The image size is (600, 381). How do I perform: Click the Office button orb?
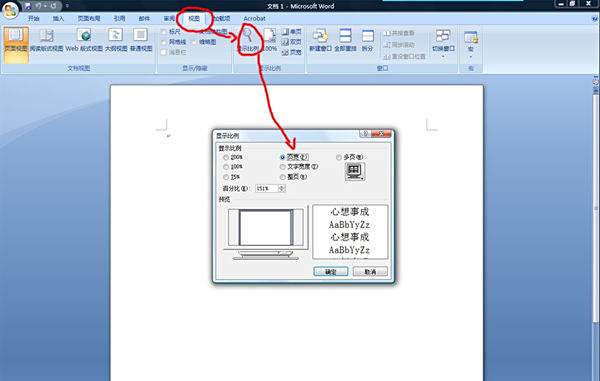coord(10,10)
